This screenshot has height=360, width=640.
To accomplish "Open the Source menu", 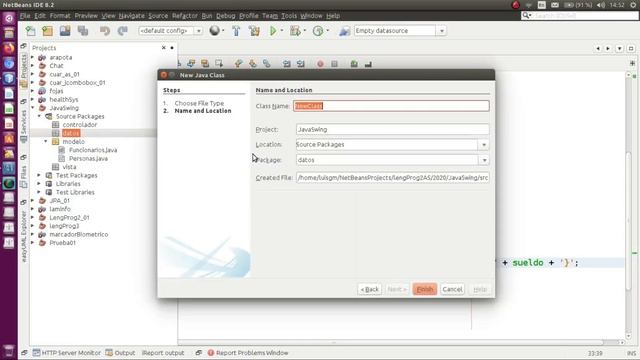I will [158, 16].
